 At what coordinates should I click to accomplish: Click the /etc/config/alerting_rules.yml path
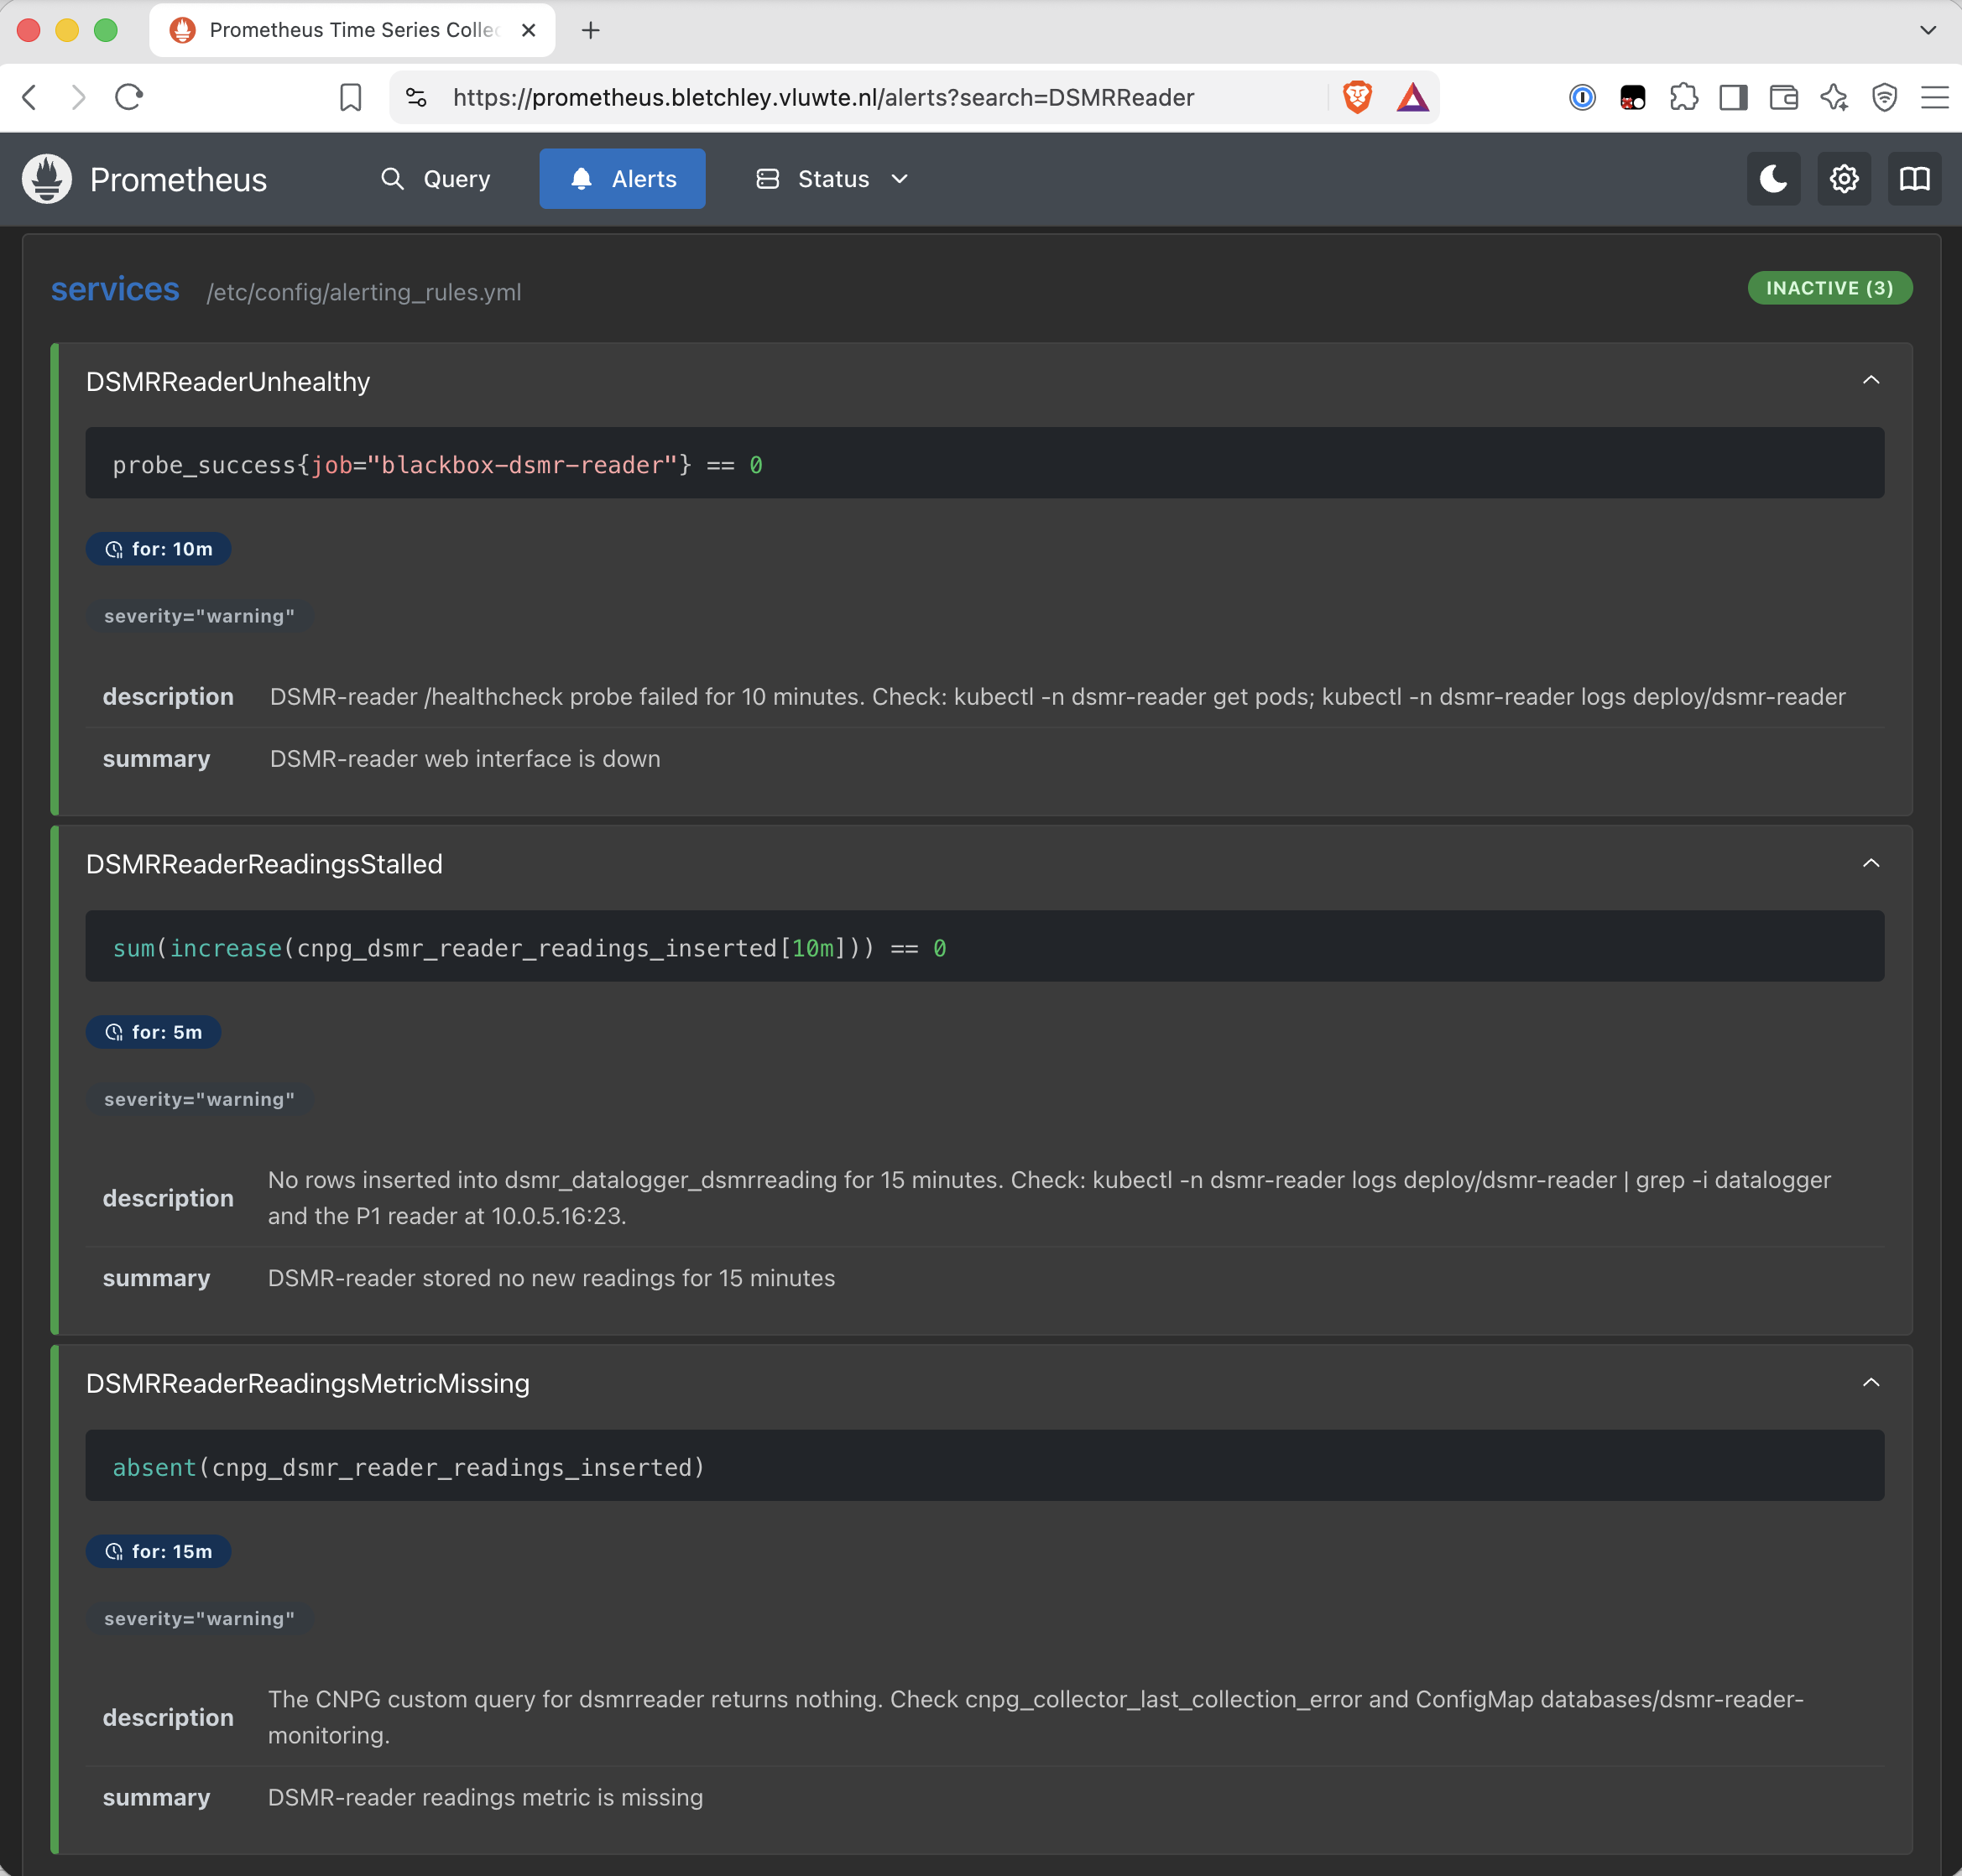coord(364,292)
